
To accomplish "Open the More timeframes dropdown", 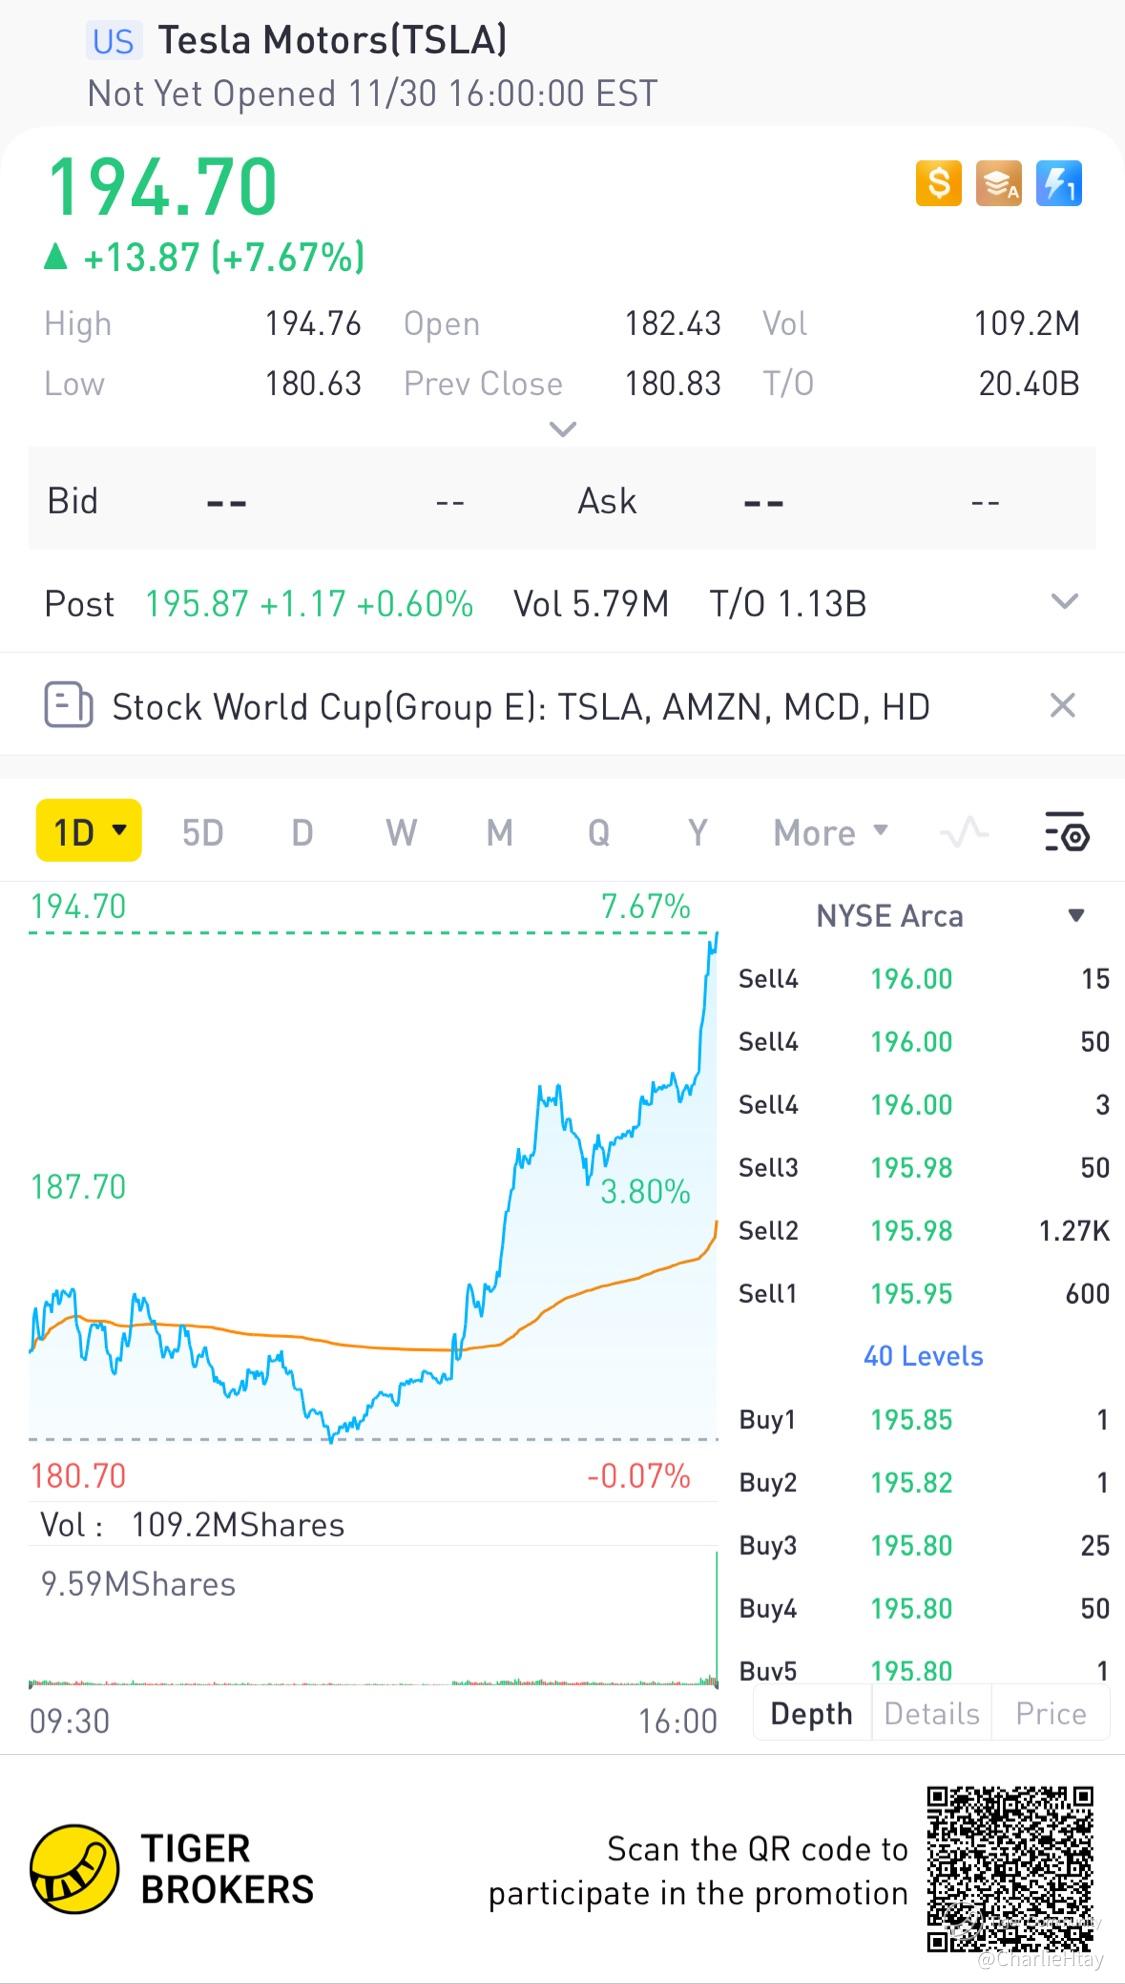I will 830,832.
